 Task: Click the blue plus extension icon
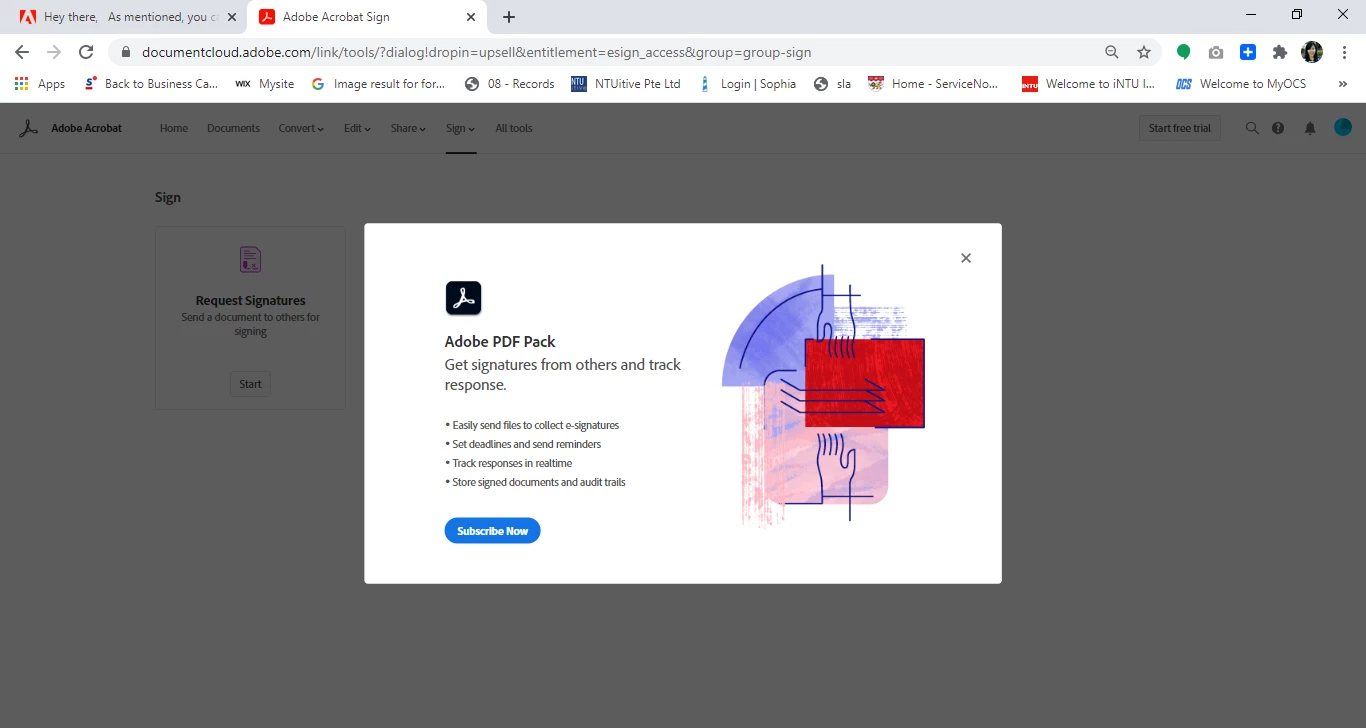[x=1248, y=52]
